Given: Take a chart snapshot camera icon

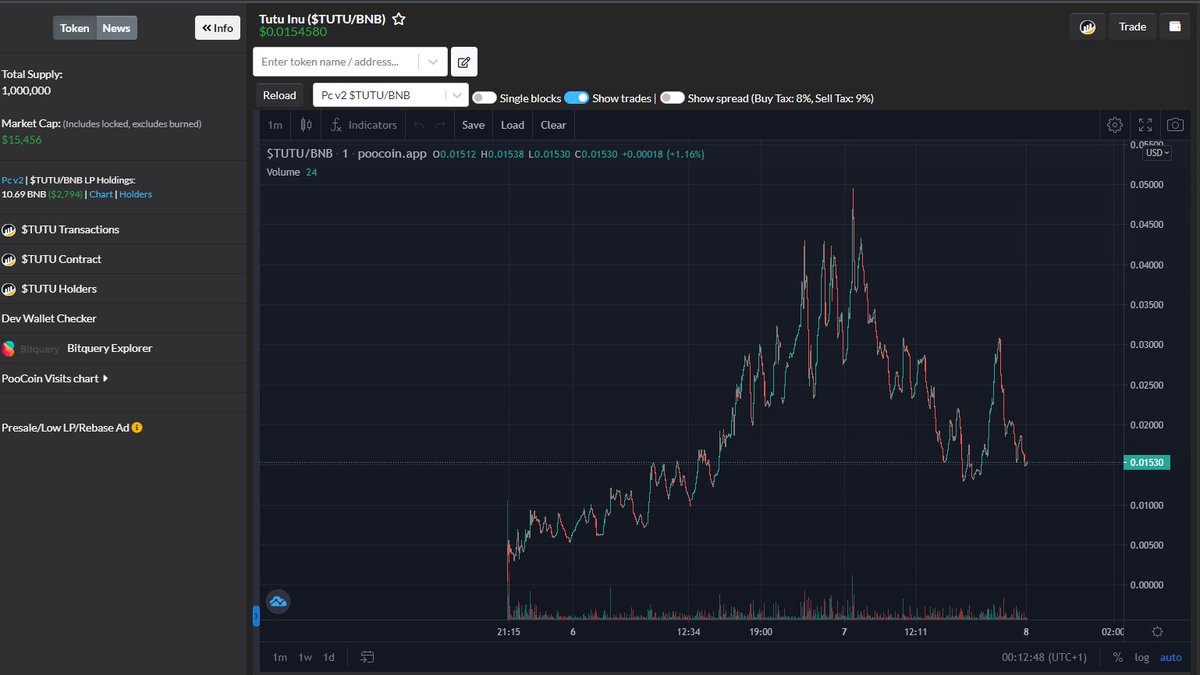Looking at the screenshot, I should point(1175,125).
